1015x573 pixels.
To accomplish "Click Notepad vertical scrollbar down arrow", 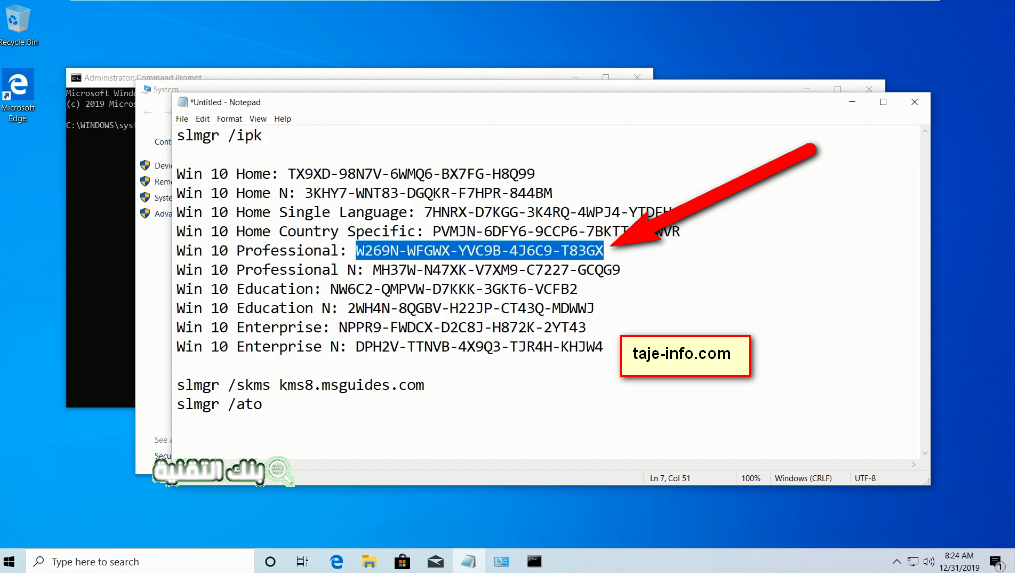I will coord(925,453).
